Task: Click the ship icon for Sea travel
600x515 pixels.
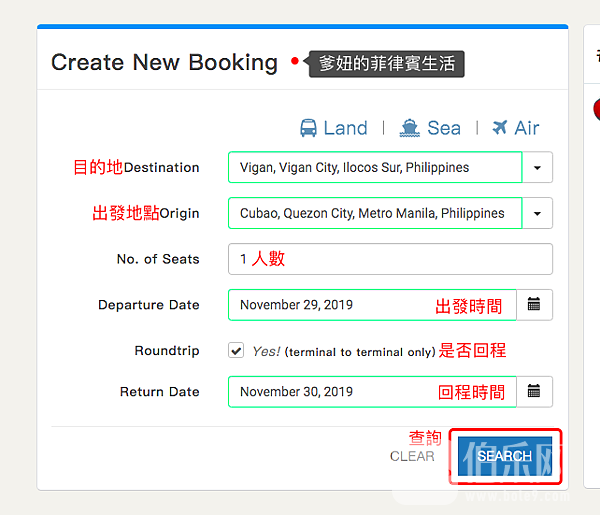Action: tap(409, 128)
